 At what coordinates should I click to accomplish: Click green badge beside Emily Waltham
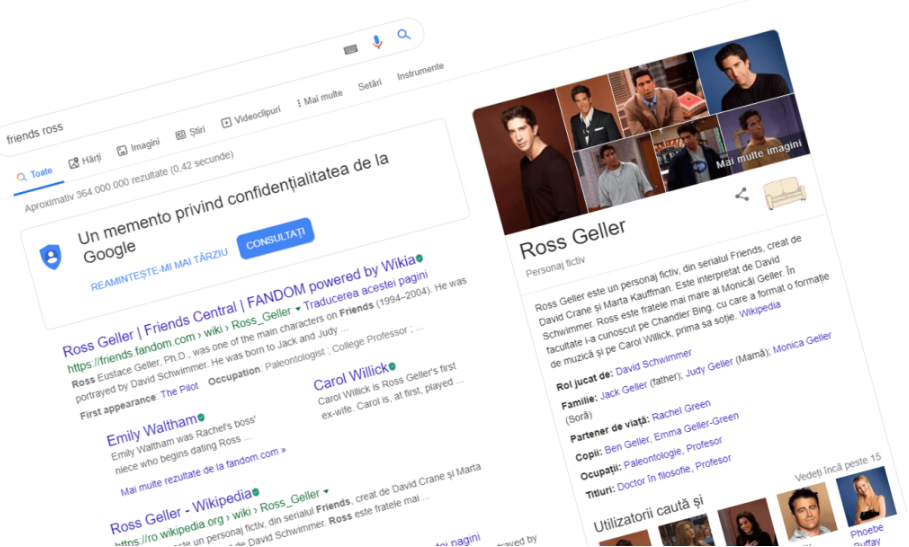(x=202, y=416)
